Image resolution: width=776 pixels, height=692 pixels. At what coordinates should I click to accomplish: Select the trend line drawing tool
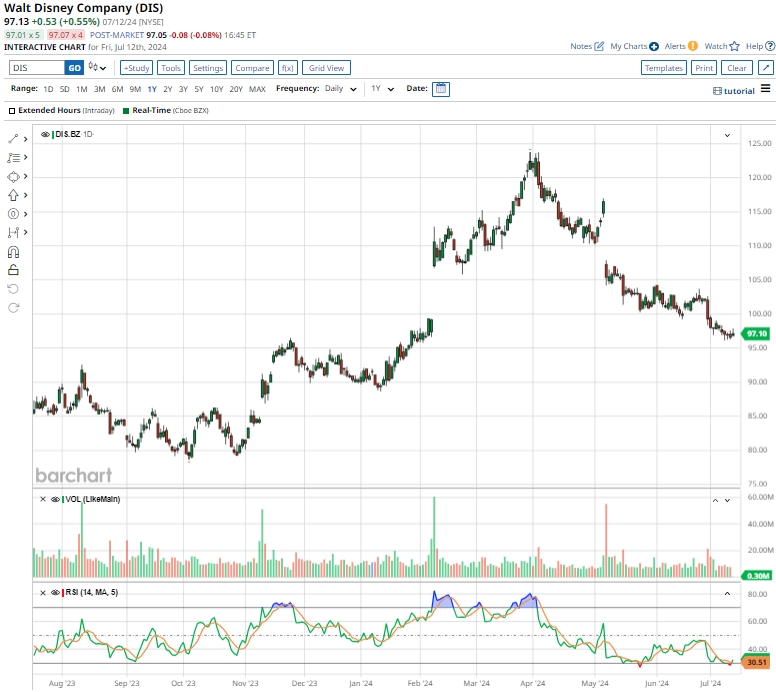(13, 139)
